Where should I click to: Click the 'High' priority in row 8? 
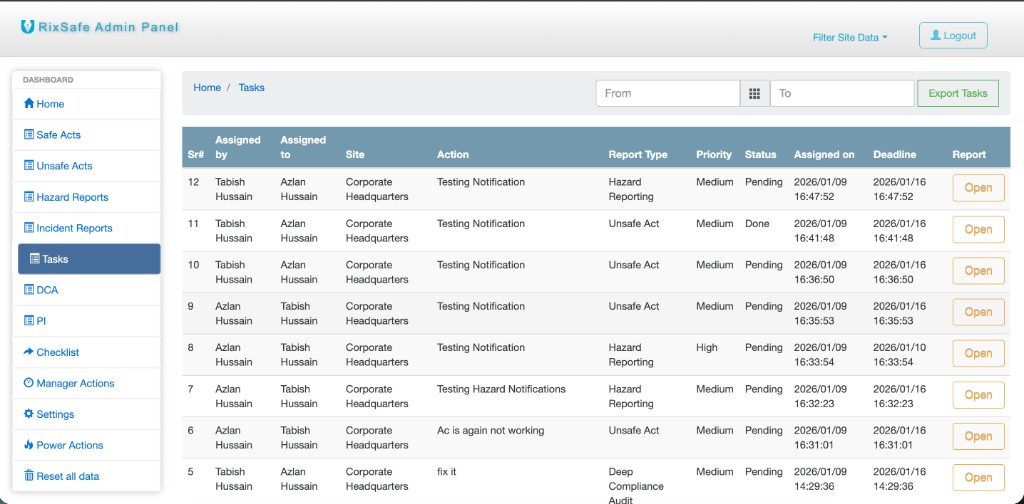(x=707, y=347)
